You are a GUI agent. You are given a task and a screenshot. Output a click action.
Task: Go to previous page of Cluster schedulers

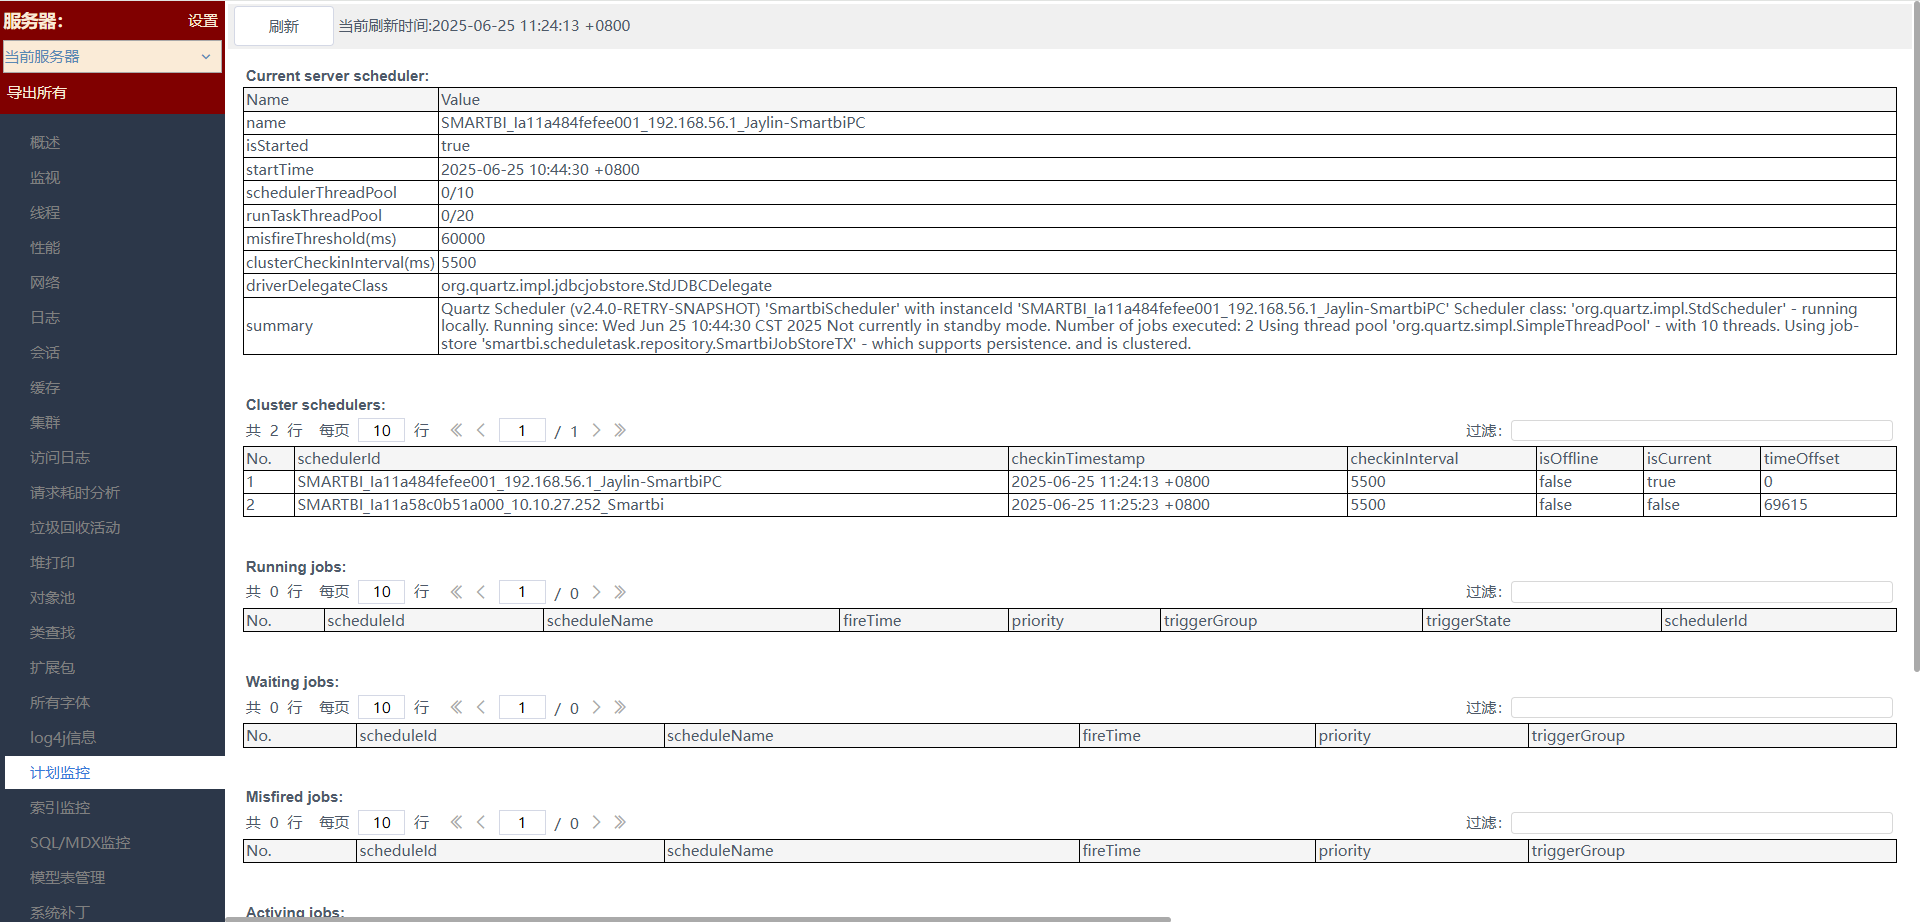tap(481, 430)
